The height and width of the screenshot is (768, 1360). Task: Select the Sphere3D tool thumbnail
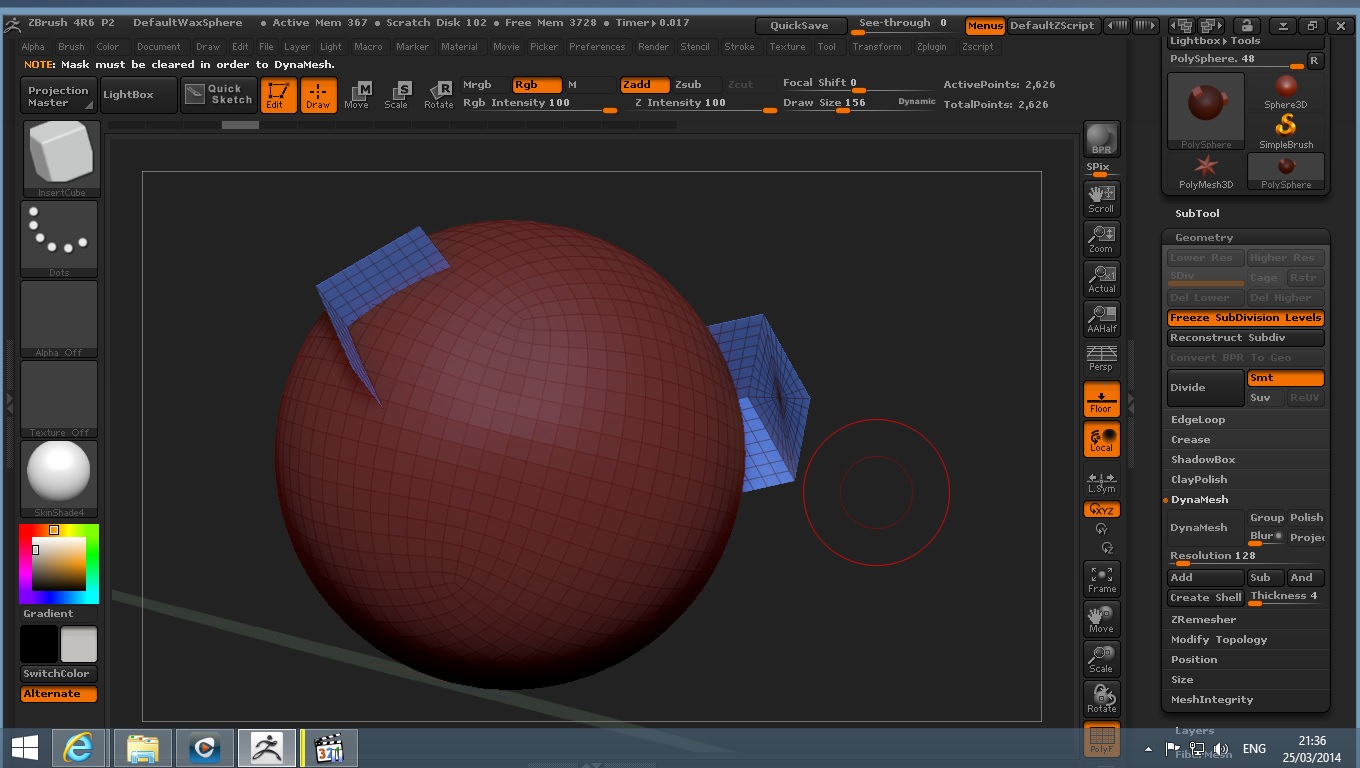point(1285,92)
